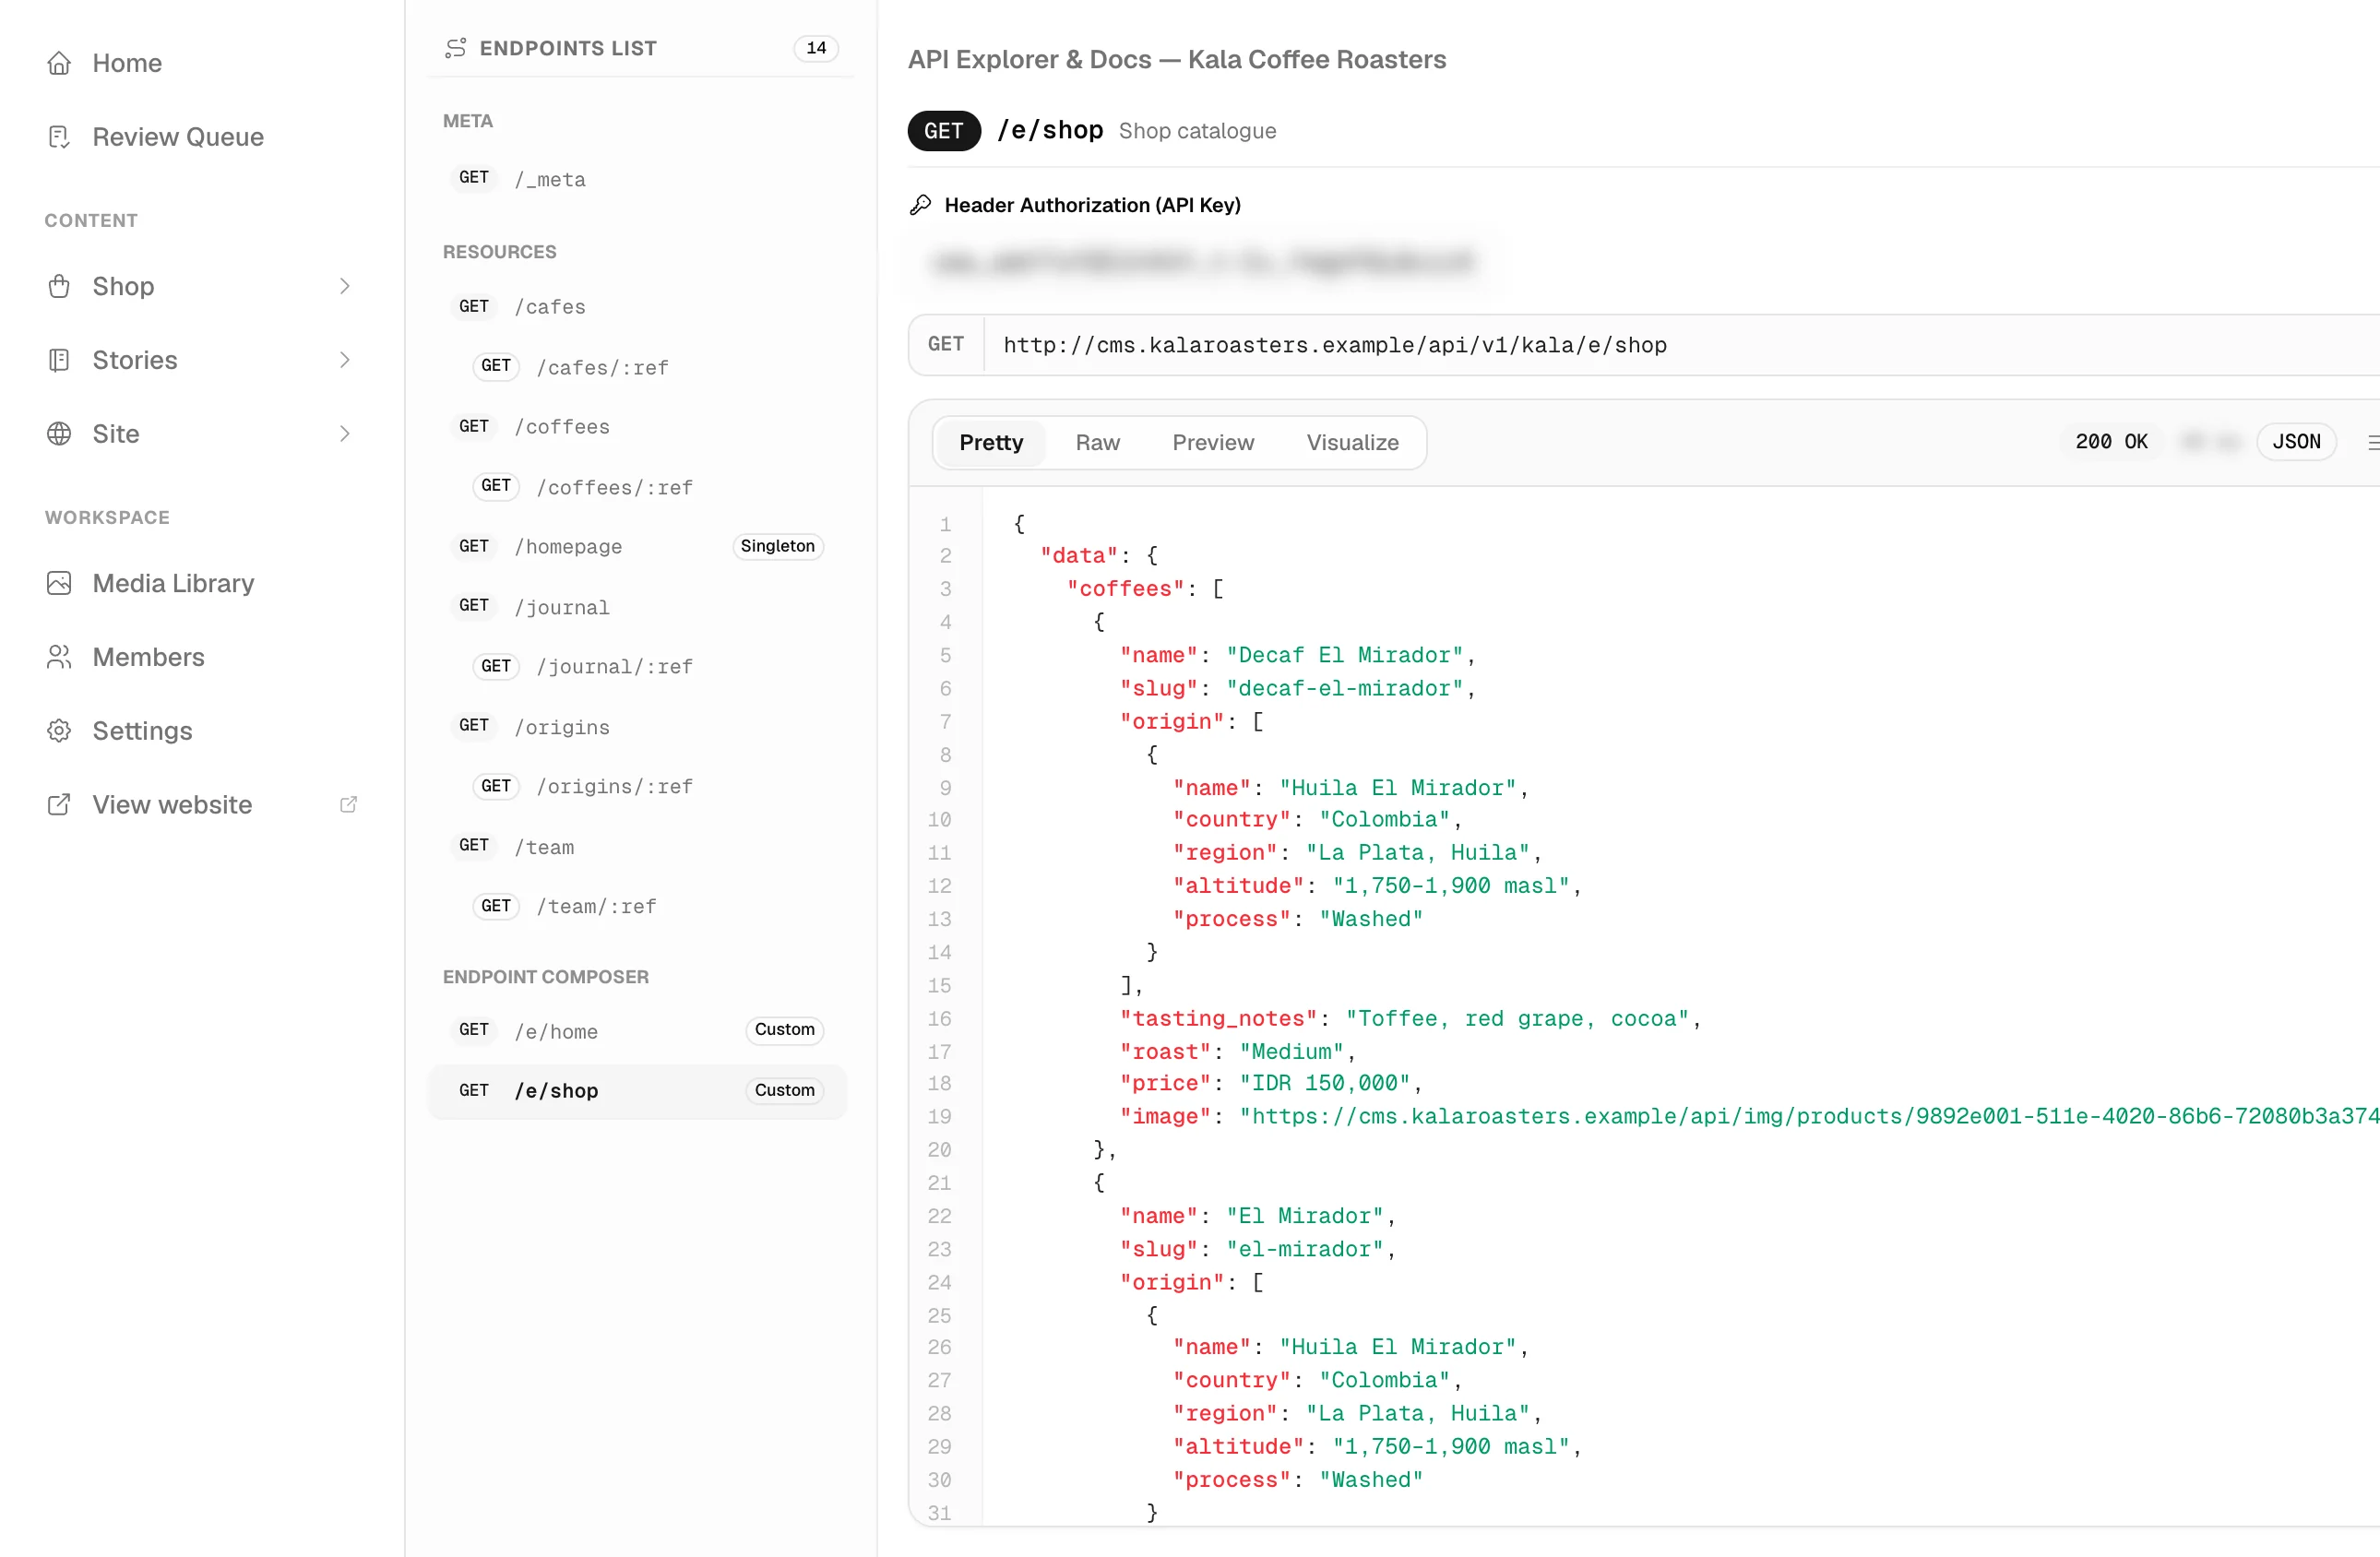This screenshot has height=1557, width=2380.
Task: Select the /homepage endpoint
Action: pos(637,547)
